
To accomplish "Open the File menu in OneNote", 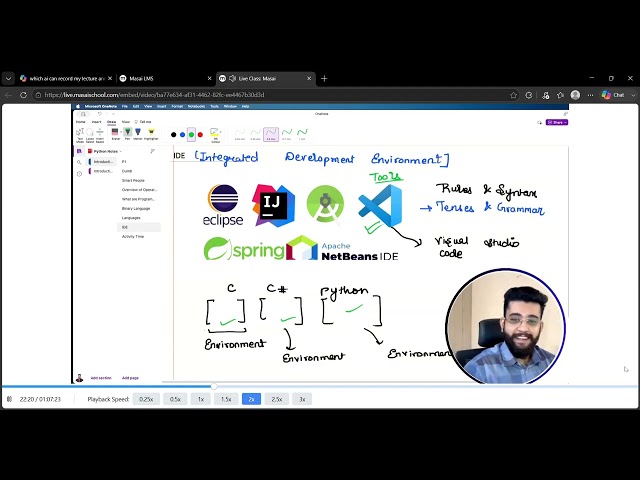I will click(x=125, y=107).
